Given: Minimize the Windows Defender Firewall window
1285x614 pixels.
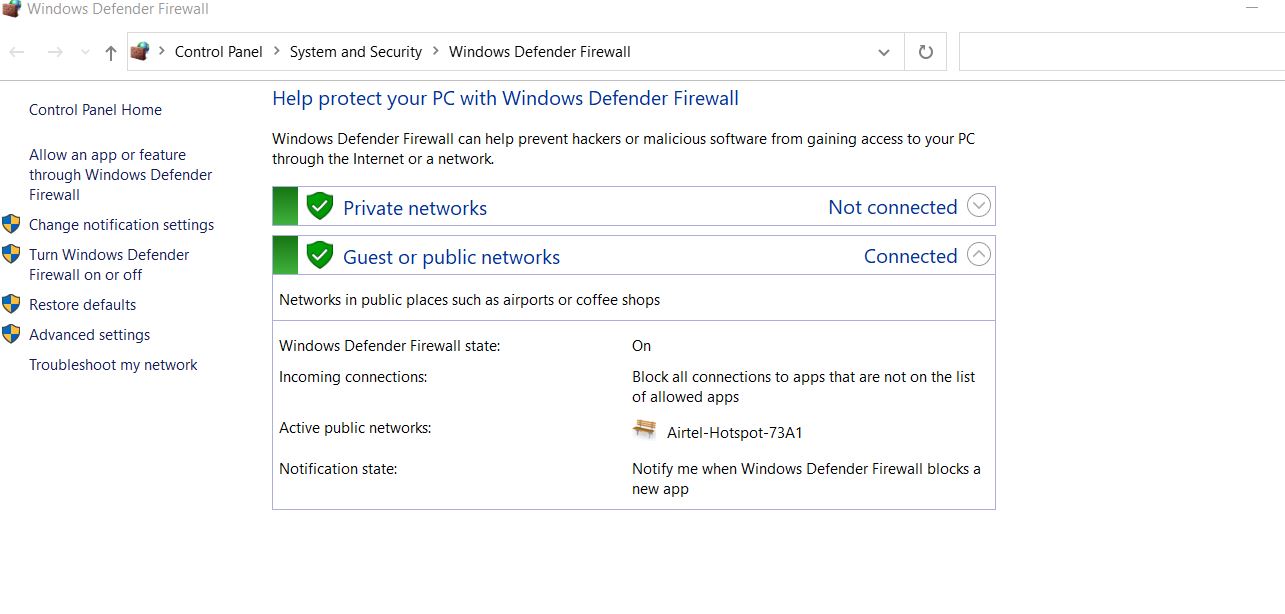Looking at the screenshot, I should point(1252,8).
